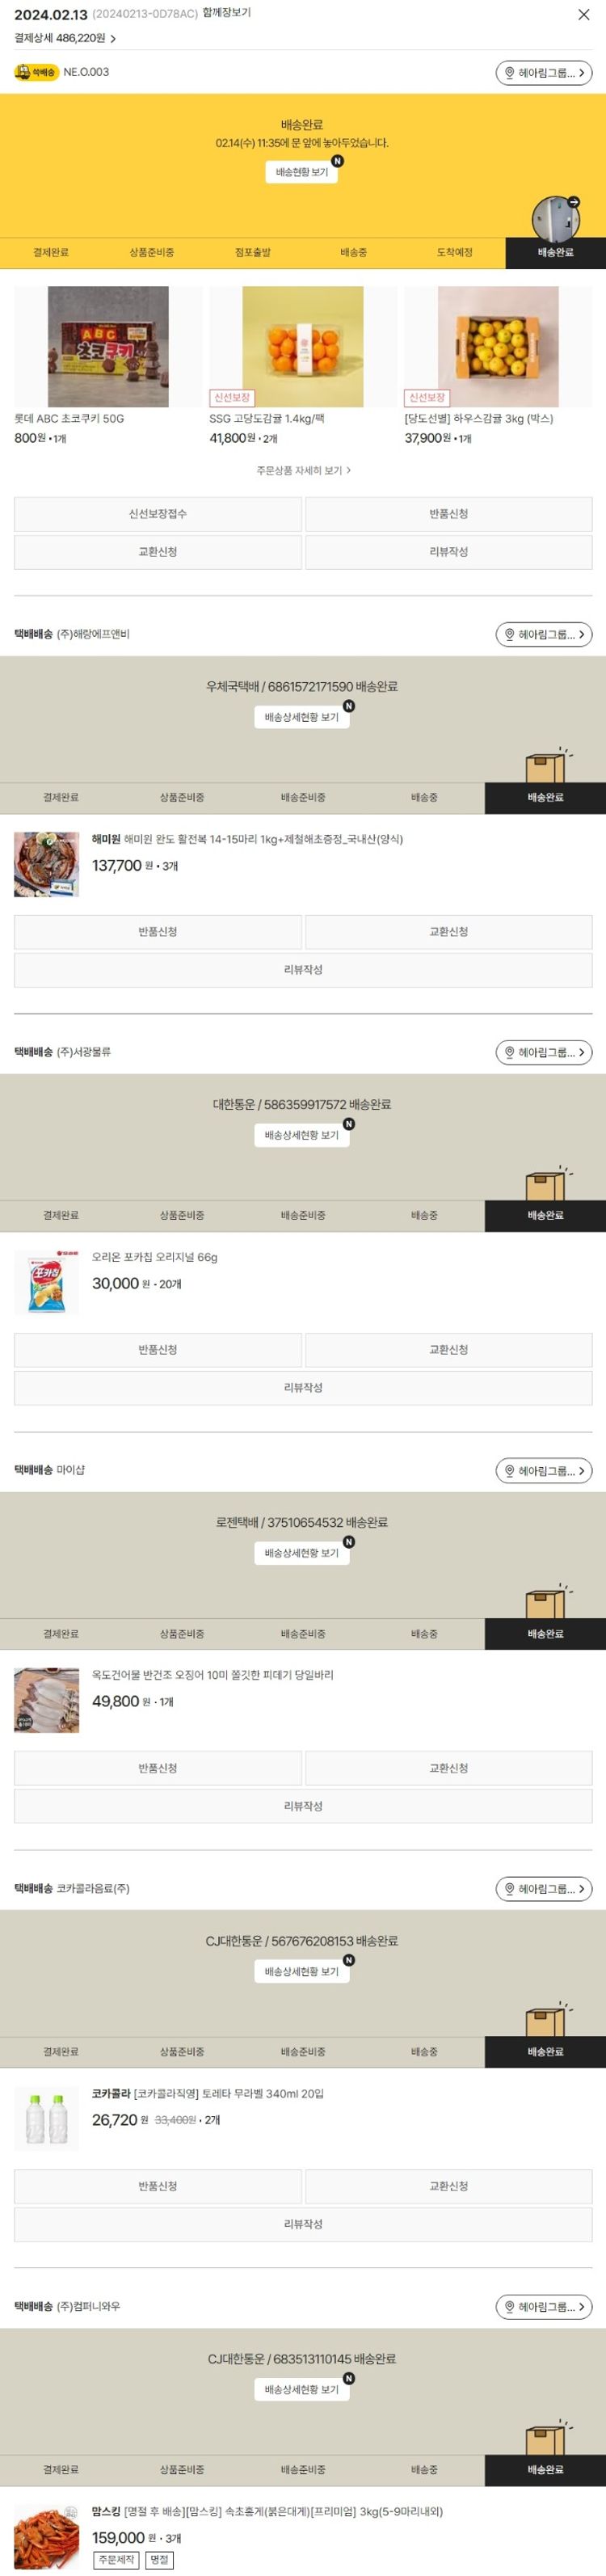This screenshot has width=606, height=2576.
Task: Select 배송완료 status tab in 쓱배송 tracker
Action: [x=555, y=253]
